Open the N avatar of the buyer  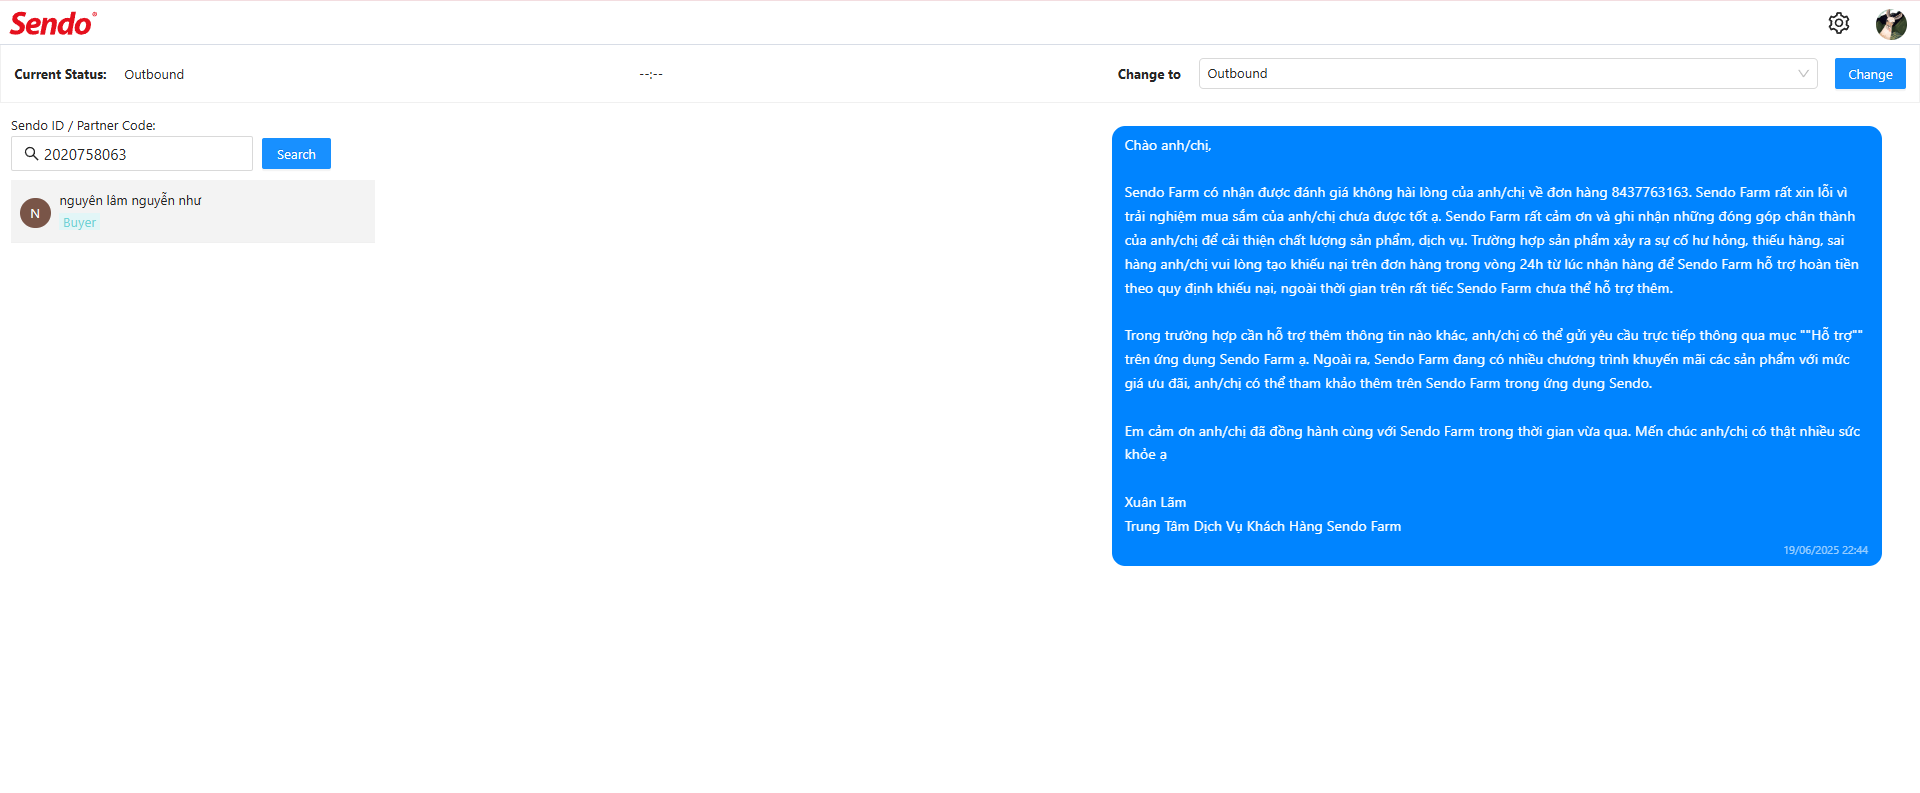pyautogui.click(x=35, y=213)
